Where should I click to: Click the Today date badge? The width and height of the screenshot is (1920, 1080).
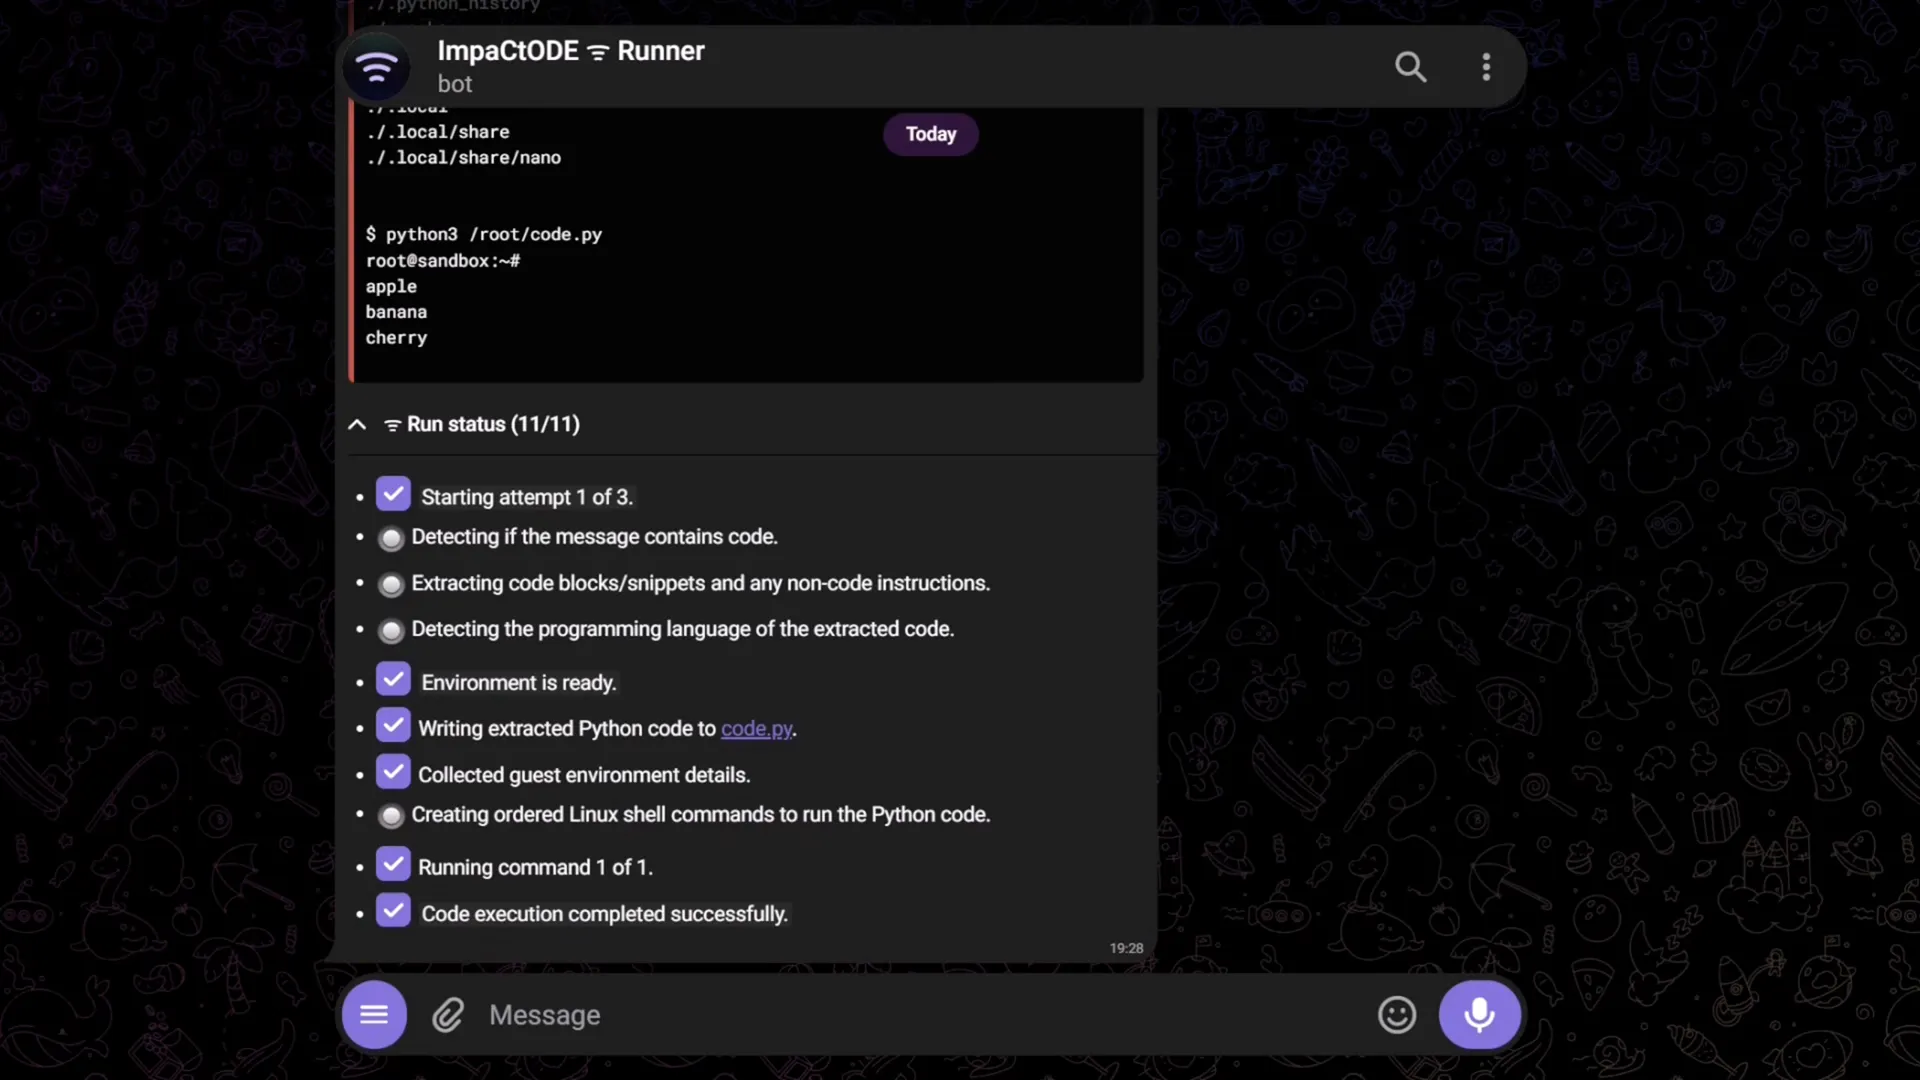click(x=930, y=134)
